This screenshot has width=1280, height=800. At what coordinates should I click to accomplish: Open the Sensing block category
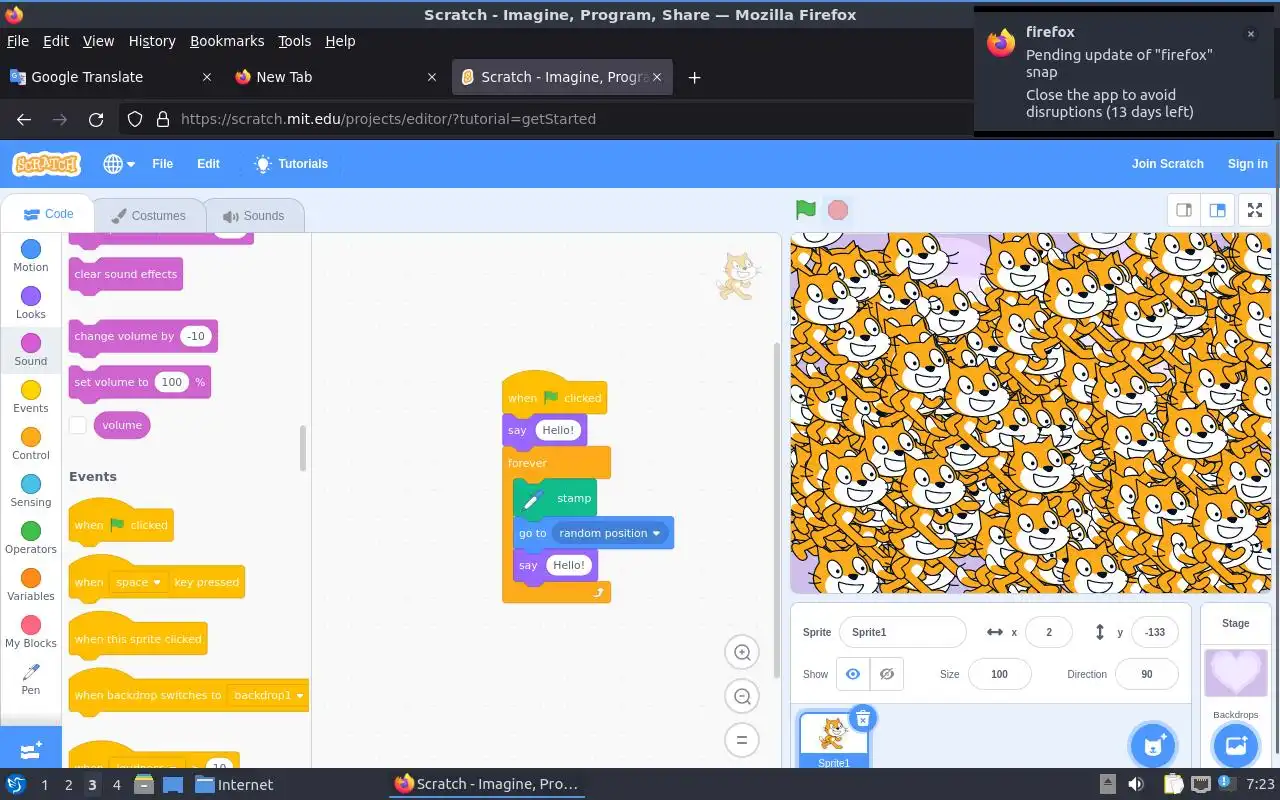(31, 491)
